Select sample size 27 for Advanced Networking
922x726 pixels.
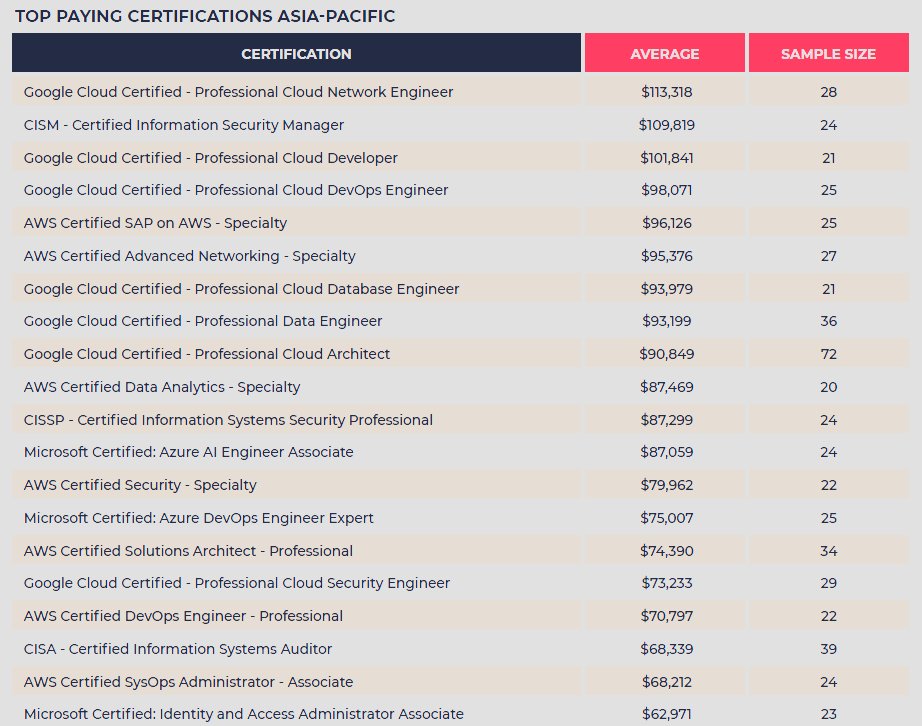[x=829, y=256]
